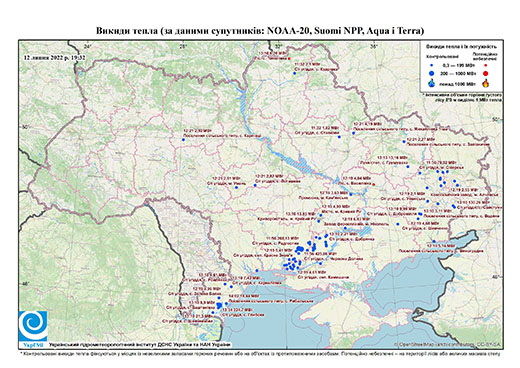Select the red marker east of the Dnipro
The height and width of the screenshot is (368, 520).
click(x=374, y=184)
